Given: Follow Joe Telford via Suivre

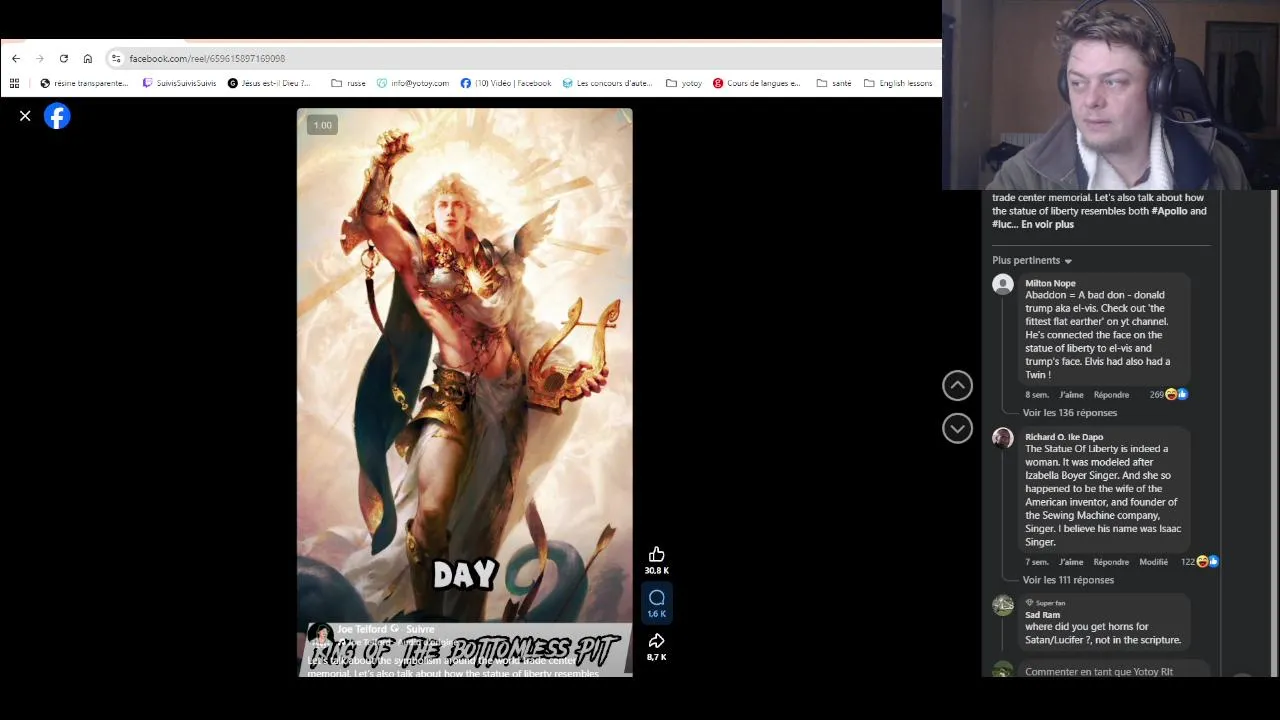Looking at the screenshot, I should click(420, 629).
